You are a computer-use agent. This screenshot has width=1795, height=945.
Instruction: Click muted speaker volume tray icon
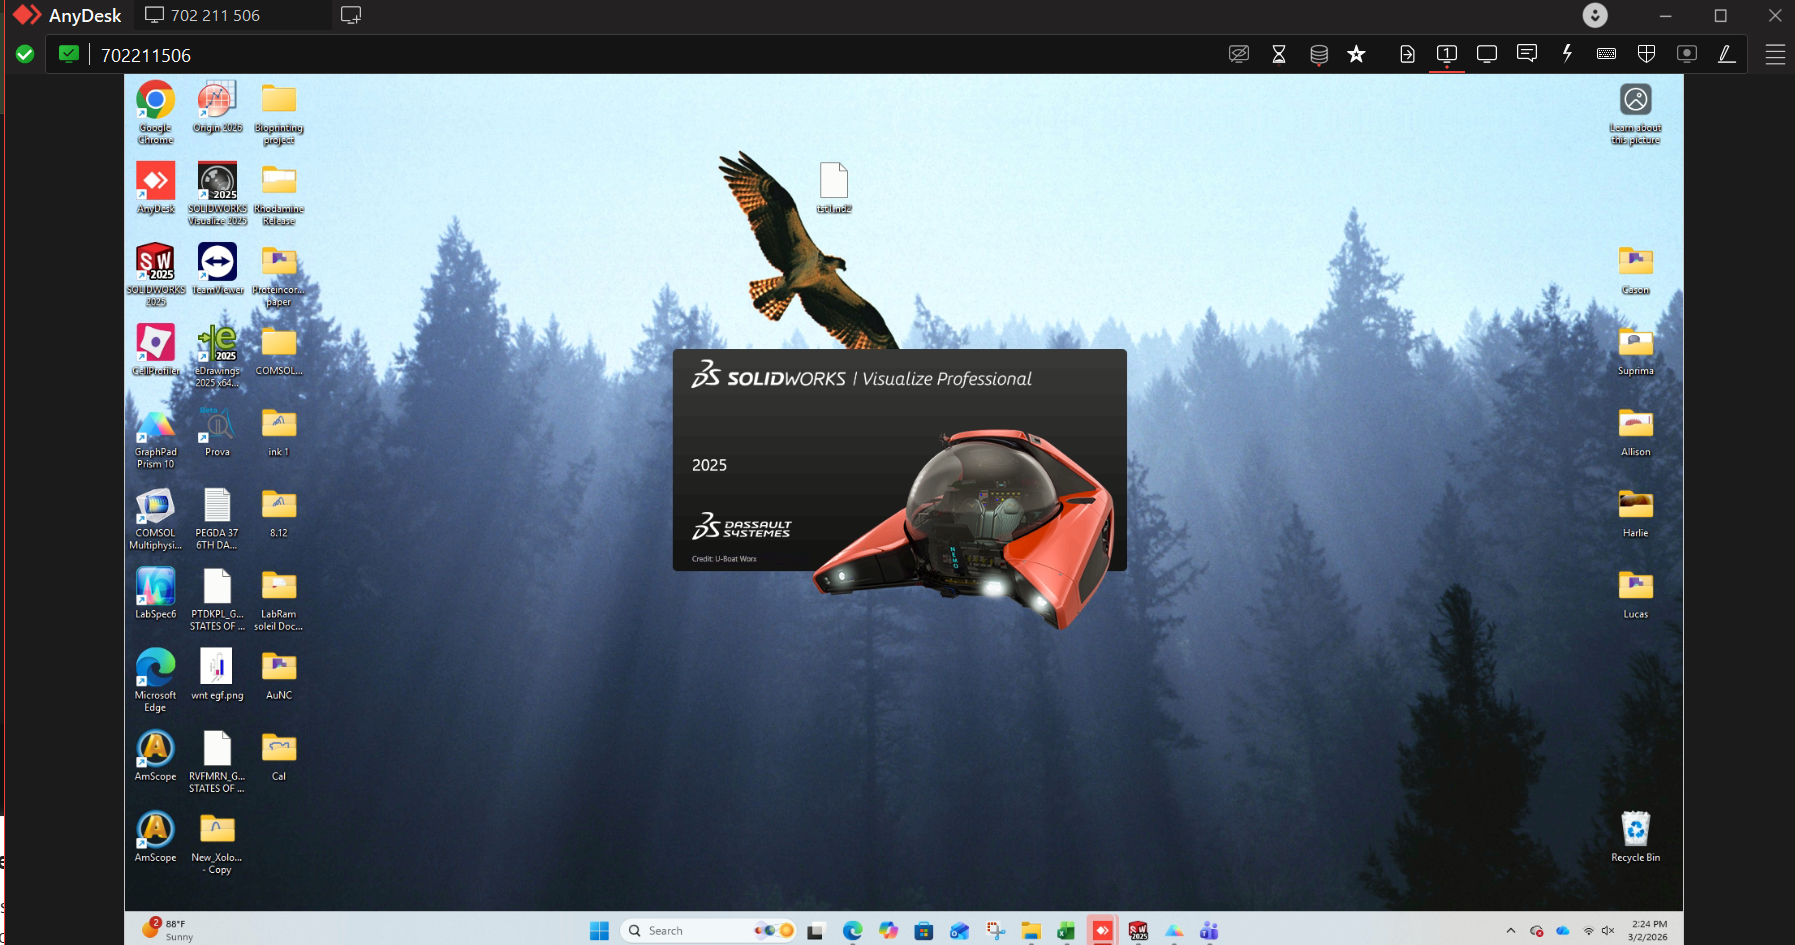[1608, 931]
